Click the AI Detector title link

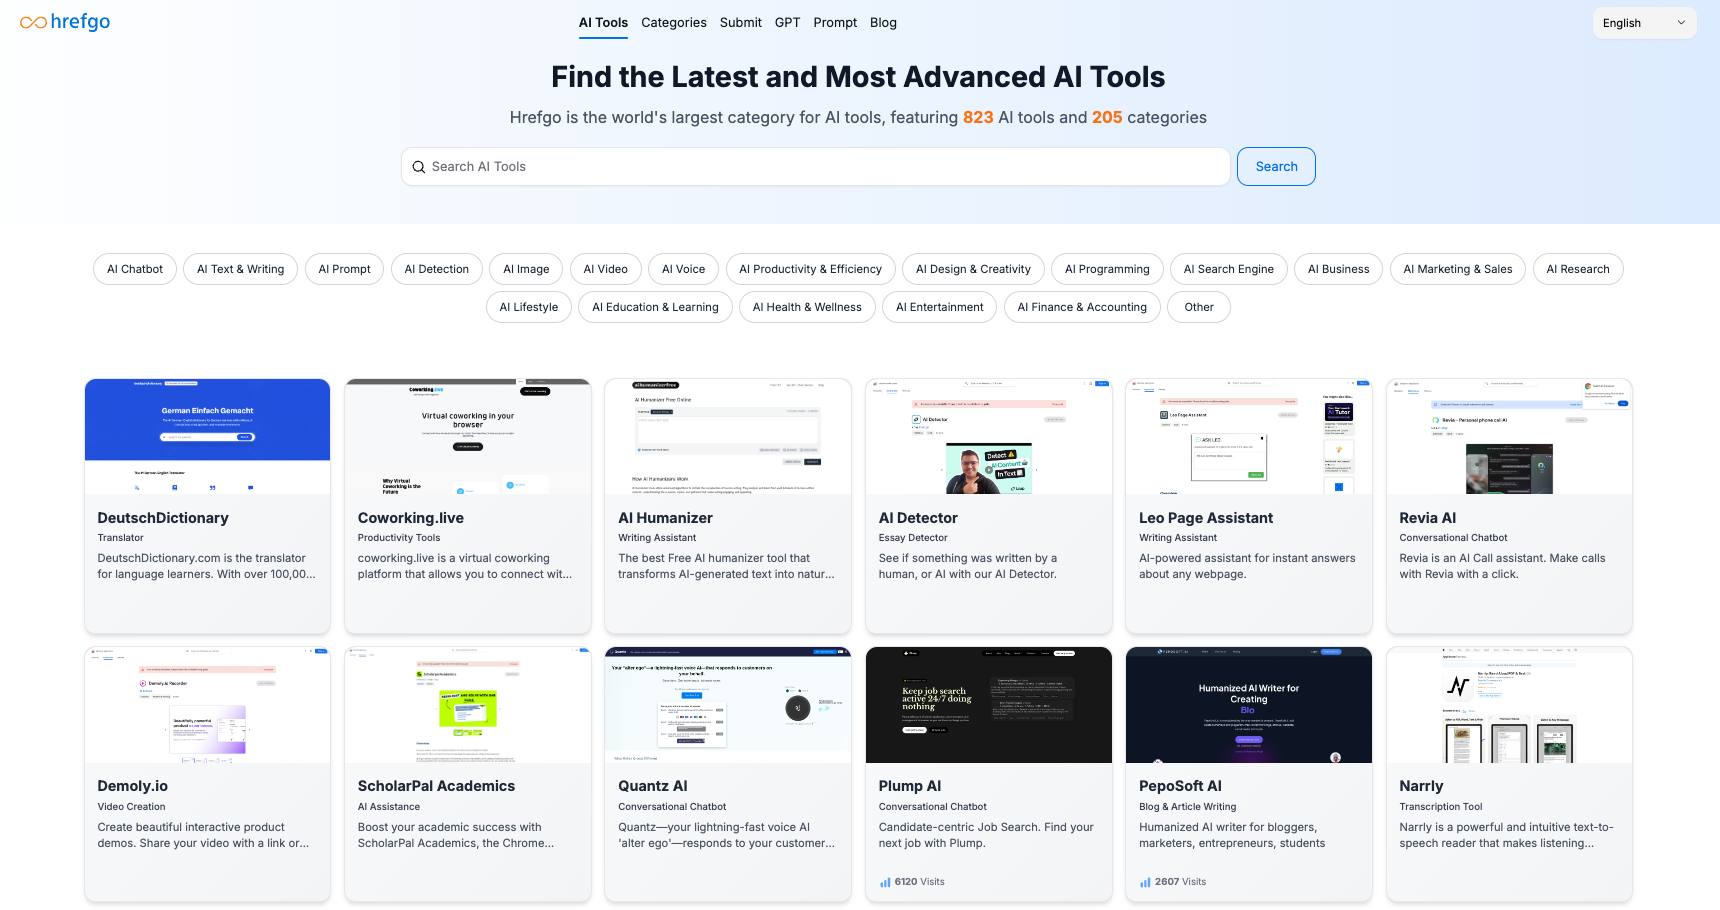[x=918, y=518]
